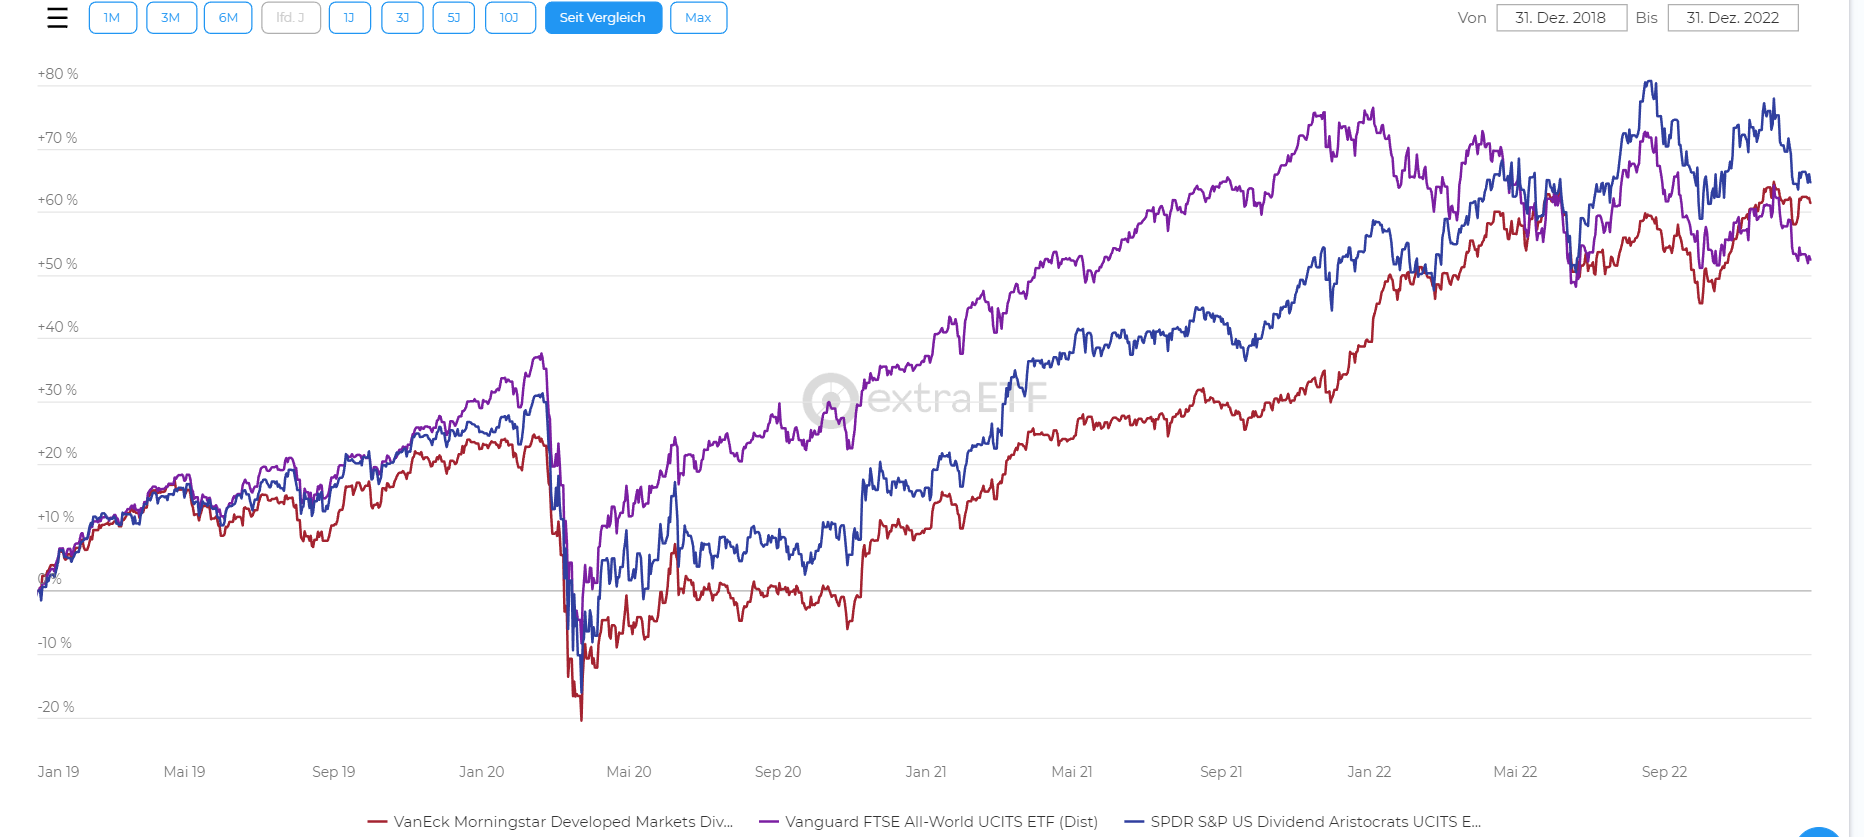
Task: Choose the 3J time period
Action: tap(402, 18)
